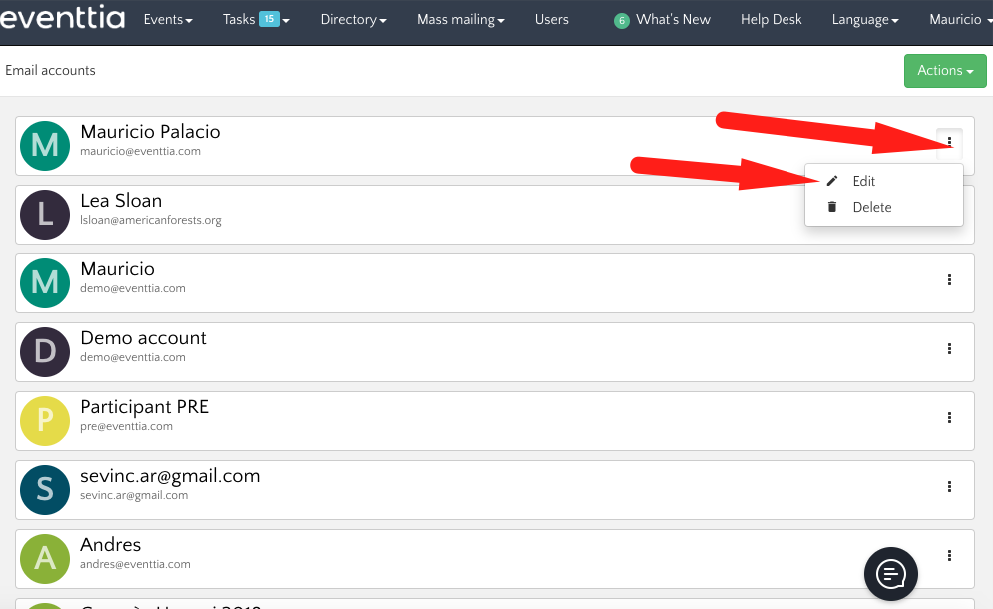The height and width of the screenshot is (609, 993).
Task: Click the Eventtia logo
Action: (x=62, y=19)
